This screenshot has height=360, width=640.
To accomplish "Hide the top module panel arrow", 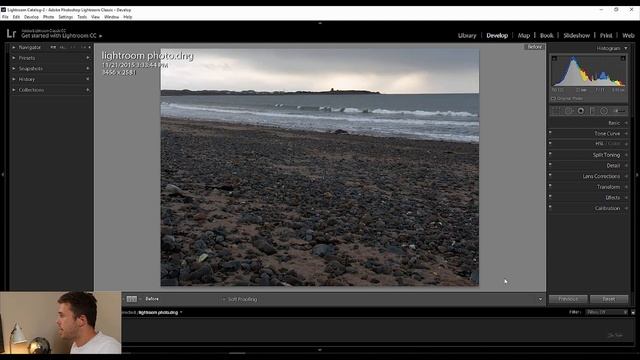I will tap(320, 23).
